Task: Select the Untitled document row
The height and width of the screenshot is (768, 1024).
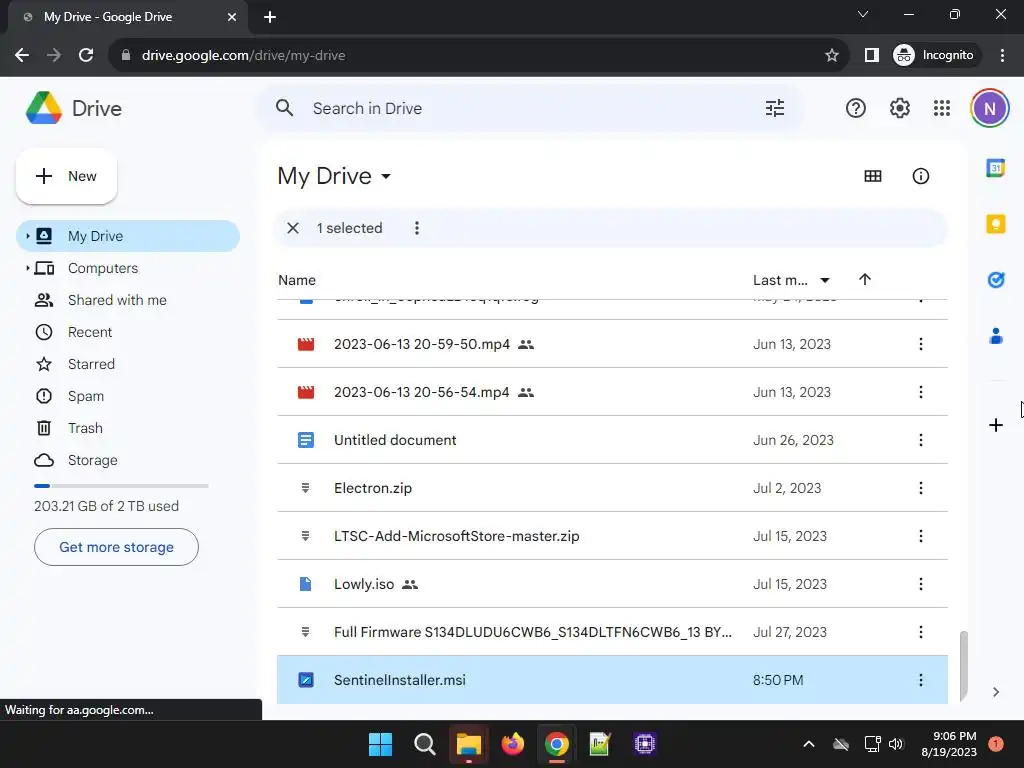Action: [612, 440]
